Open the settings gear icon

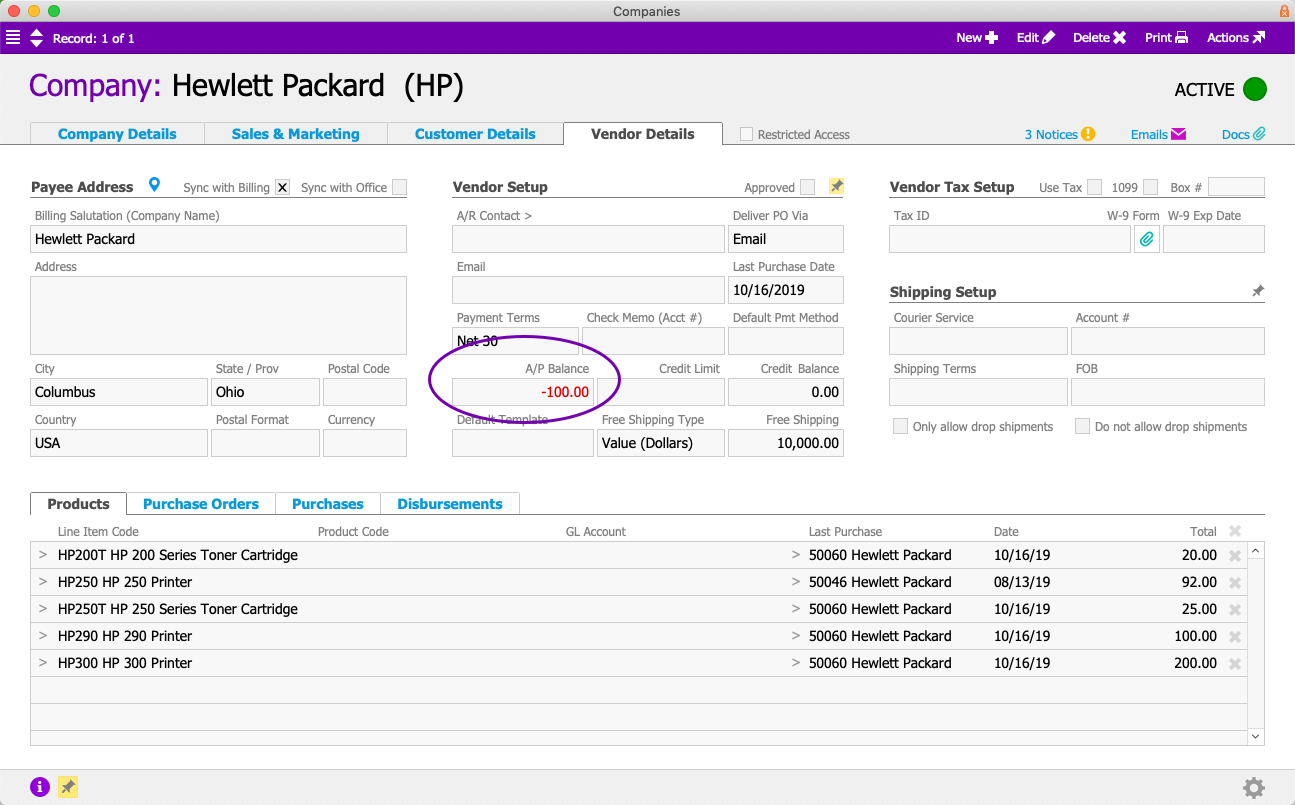(1254, 788)
